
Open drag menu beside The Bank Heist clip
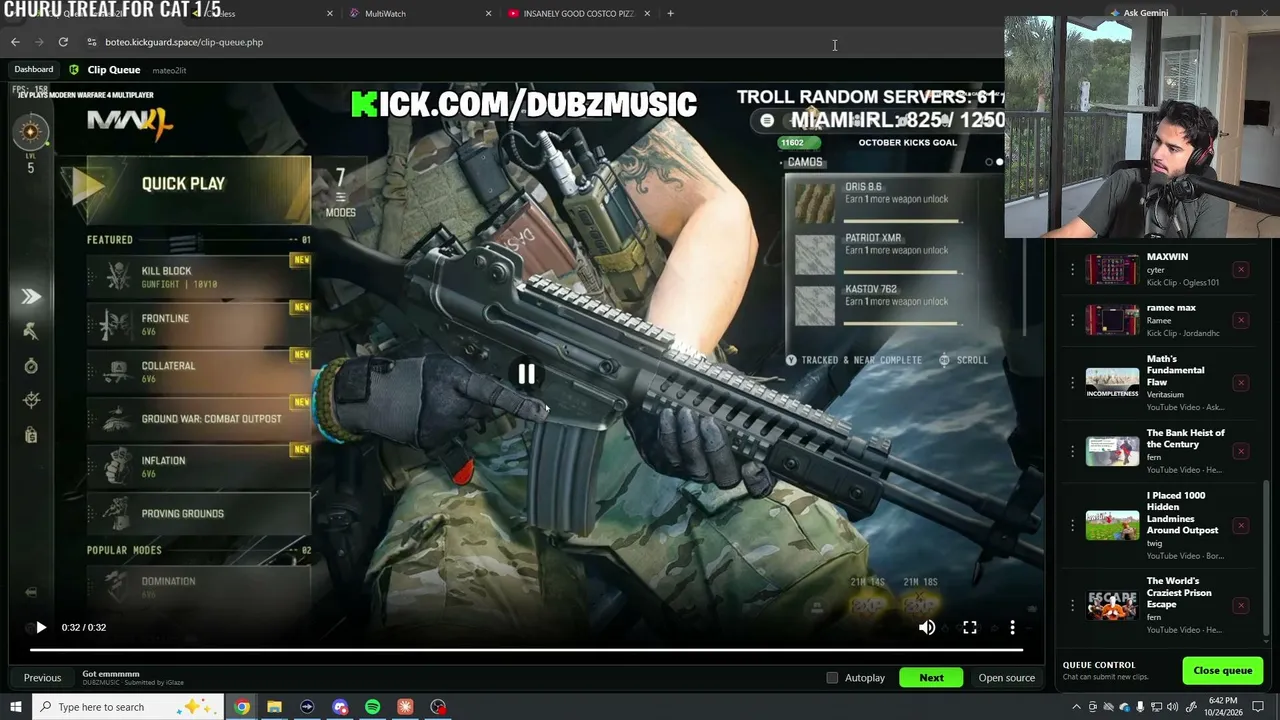coord(1072,451)
